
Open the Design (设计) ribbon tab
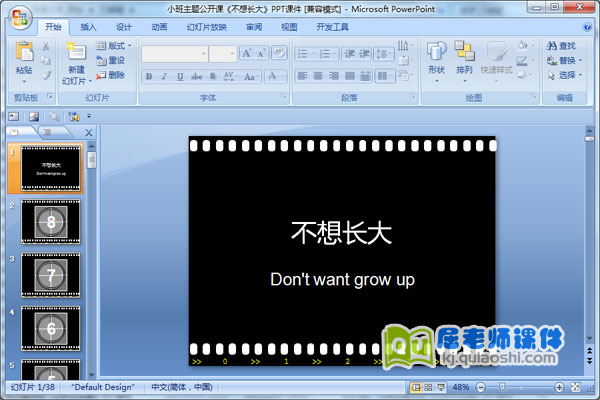124,27
